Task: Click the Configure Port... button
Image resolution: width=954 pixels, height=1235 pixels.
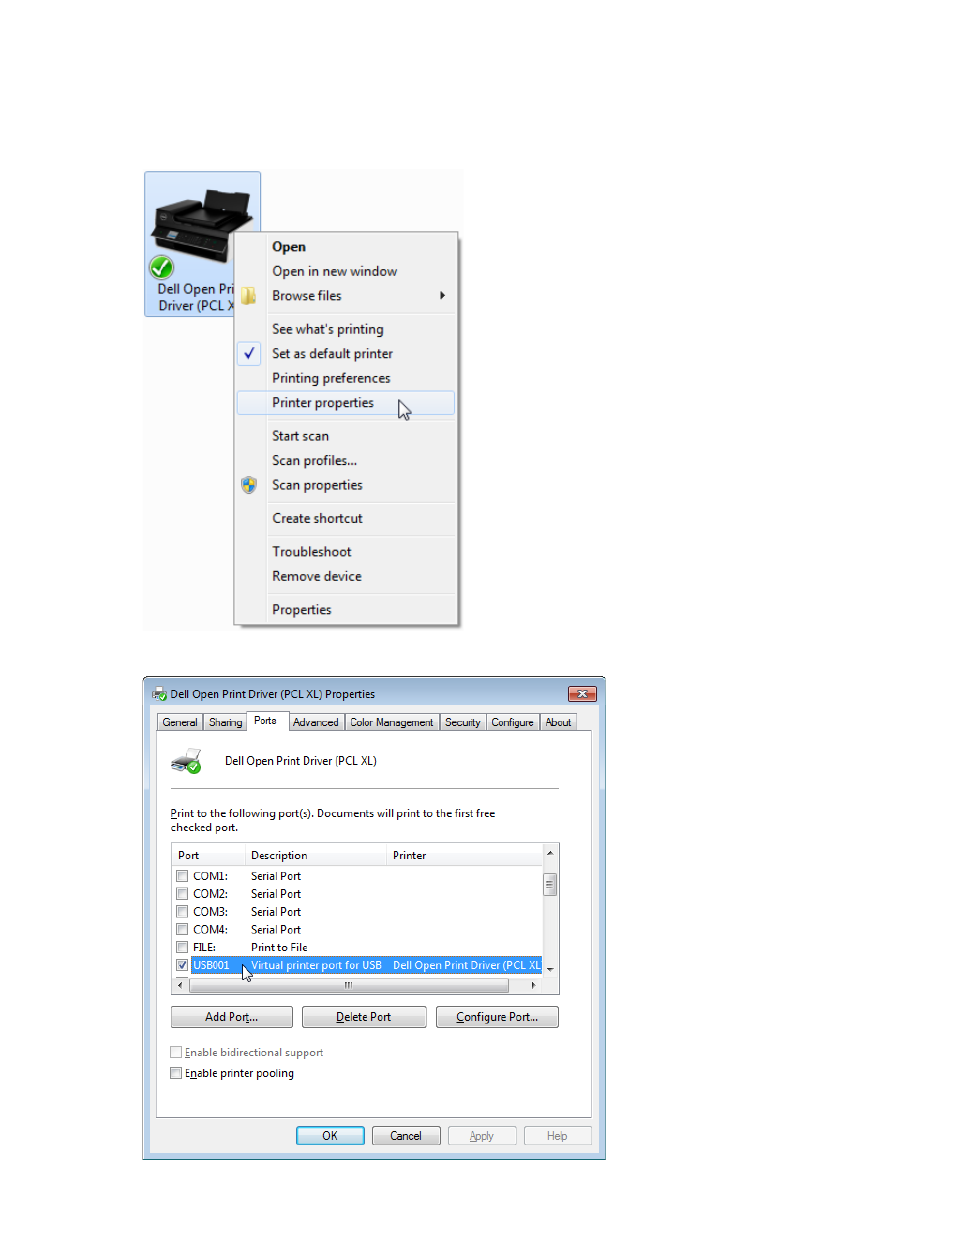Action: click(497, 1017)
